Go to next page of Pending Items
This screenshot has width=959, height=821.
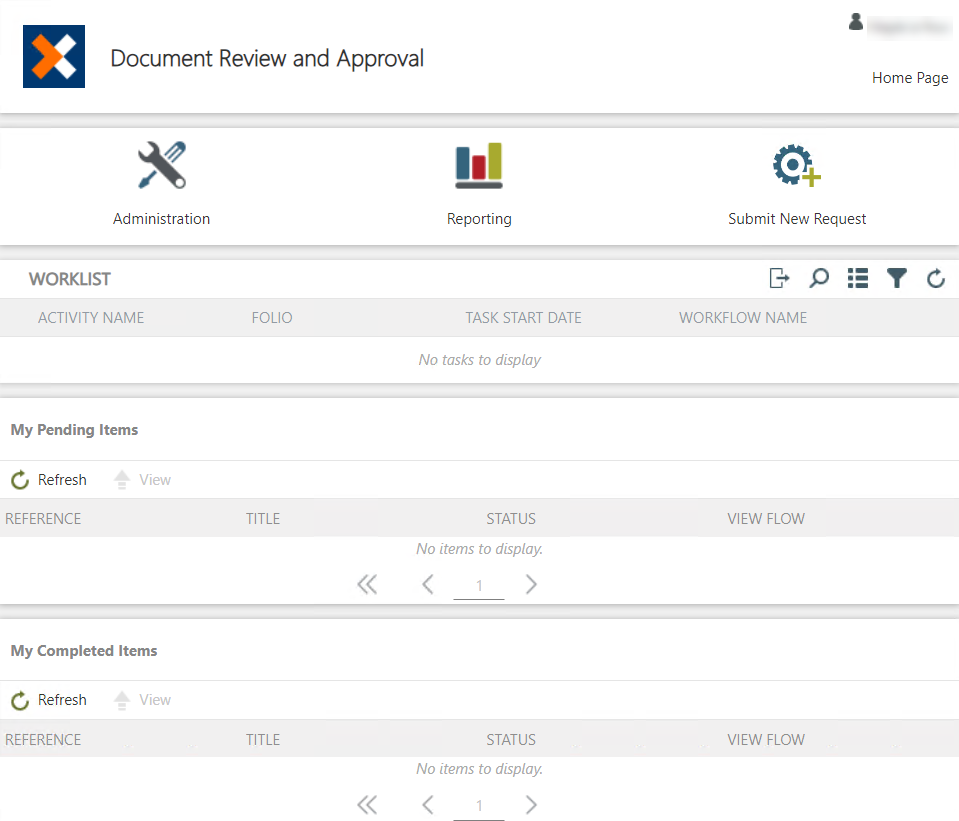(x=532, y=585)
